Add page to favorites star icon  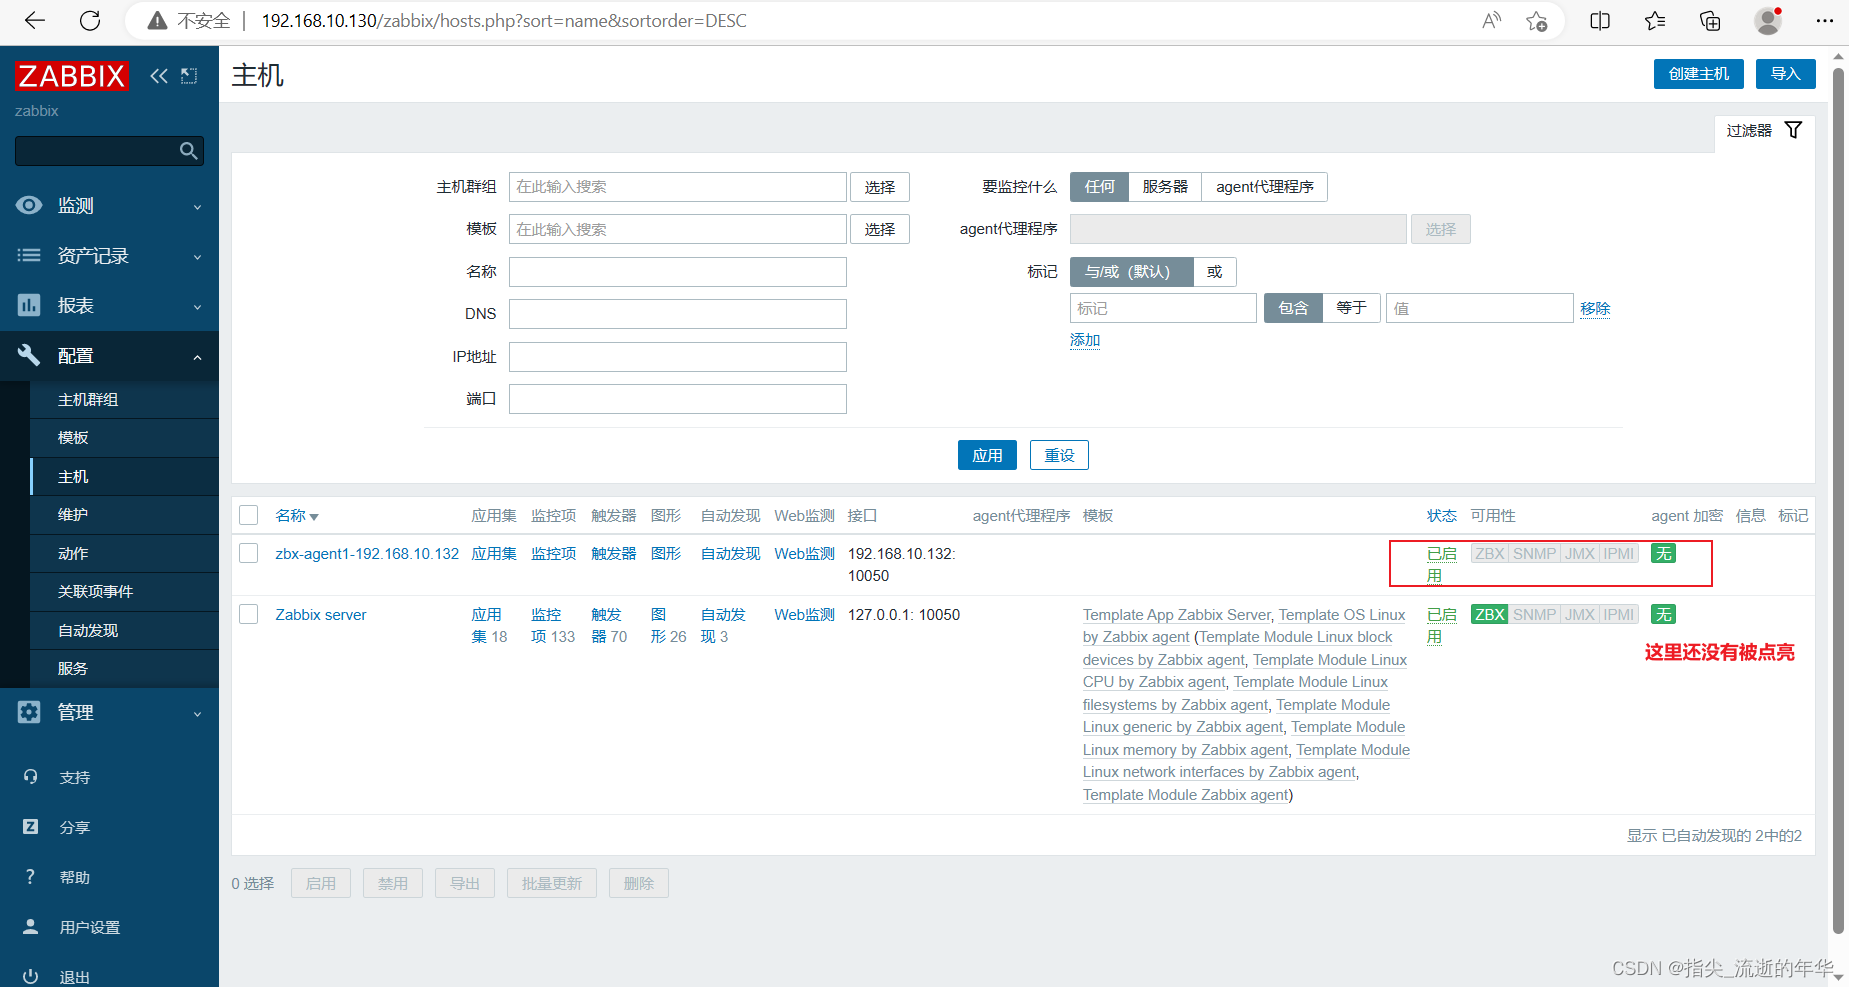pyautogui.click(x=1537, y=21)
